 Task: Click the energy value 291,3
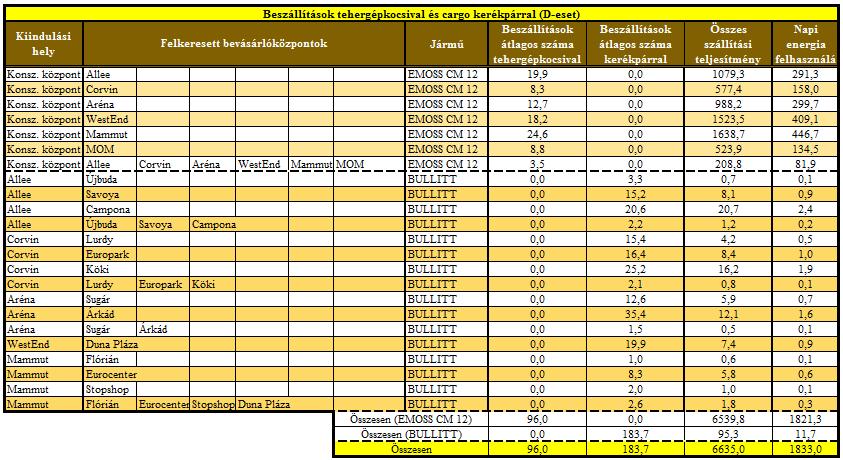coord(805,74)
